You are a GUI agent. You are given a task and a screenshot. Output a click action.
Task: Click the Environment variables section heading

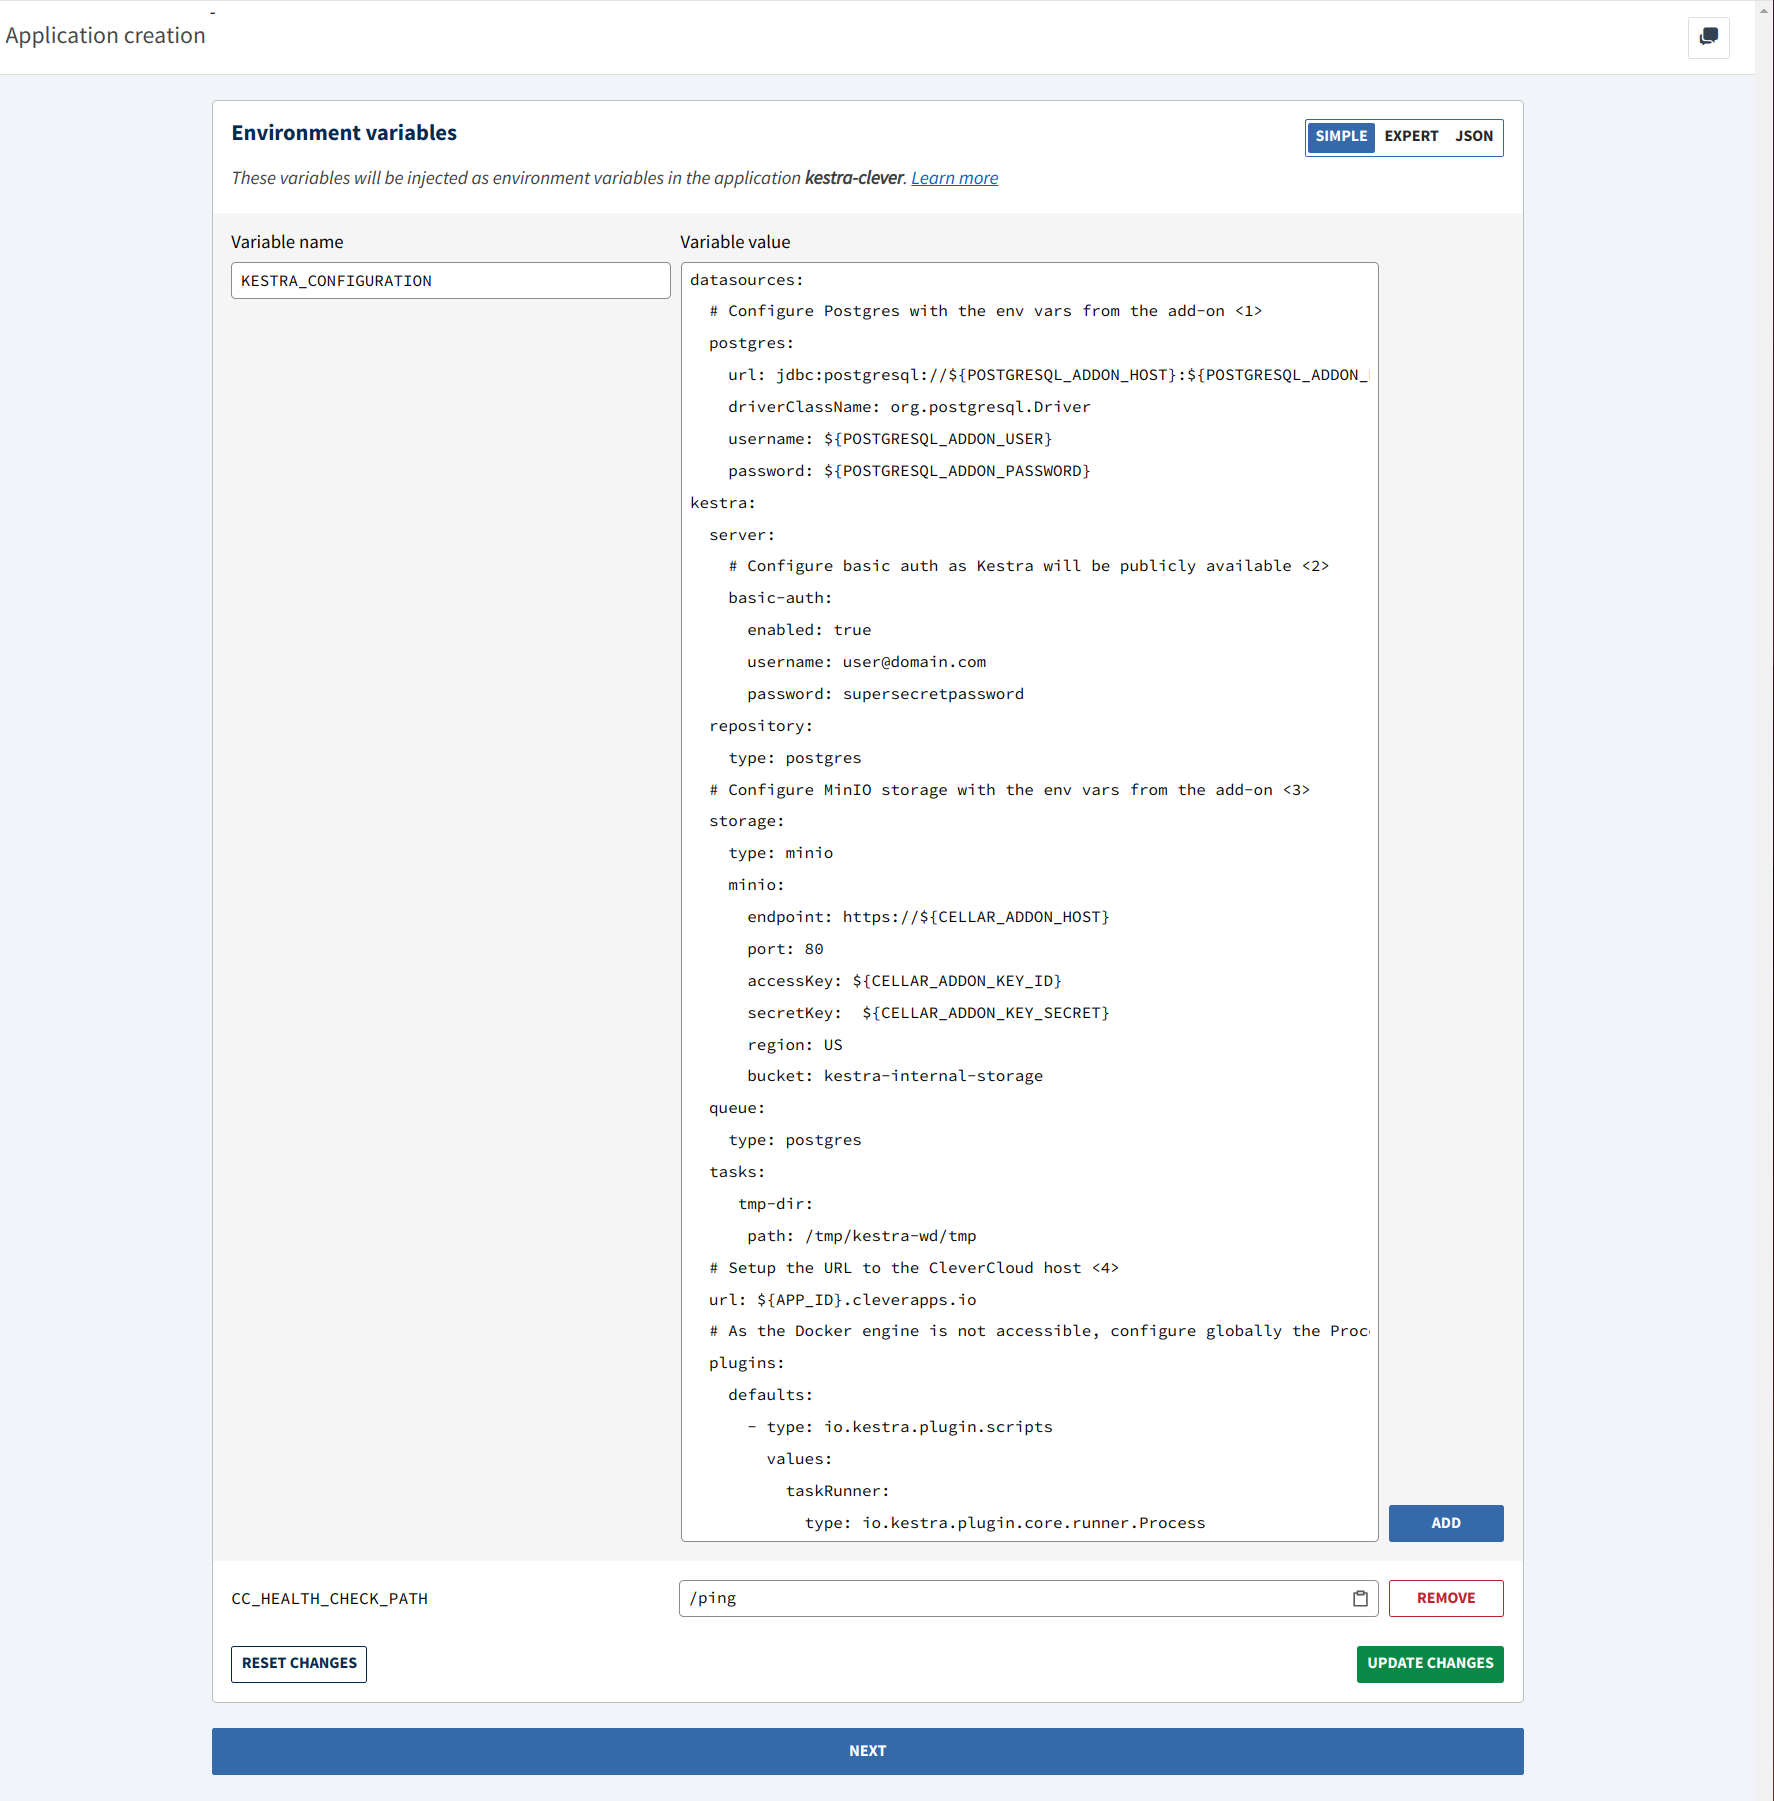tap(344, 132)
